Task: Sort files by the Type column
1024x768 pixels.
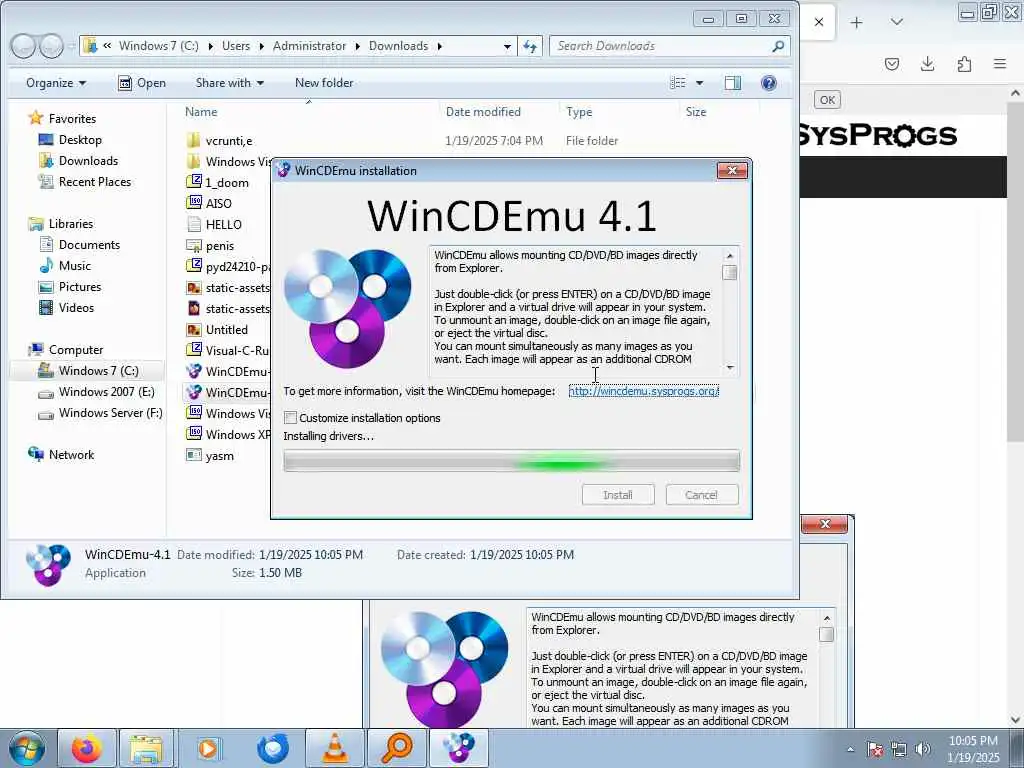Action: [579, 112]
